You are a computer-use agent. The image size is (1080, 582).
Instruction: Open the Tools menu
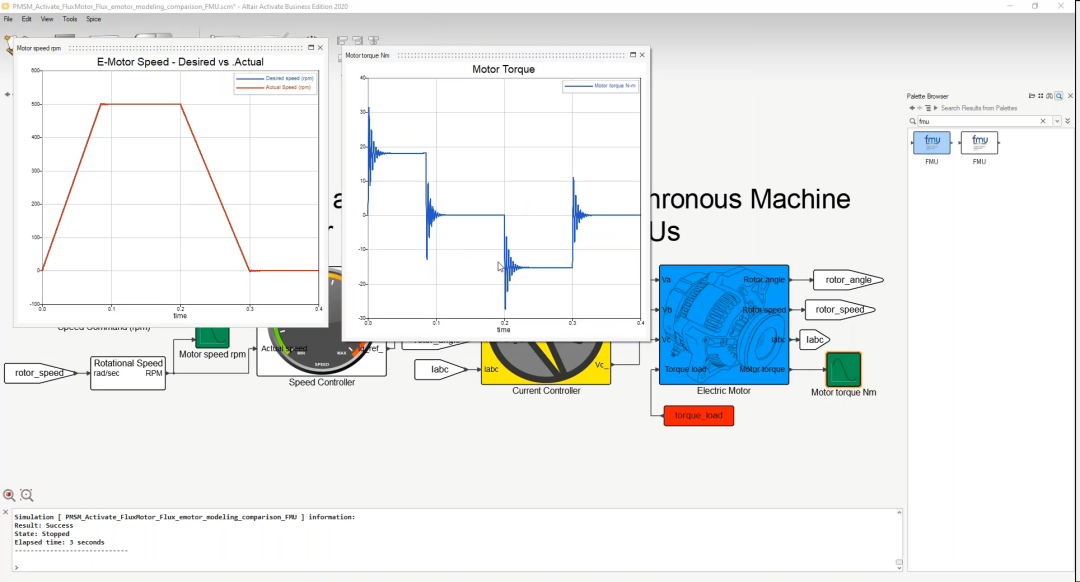tap(70, 19)
